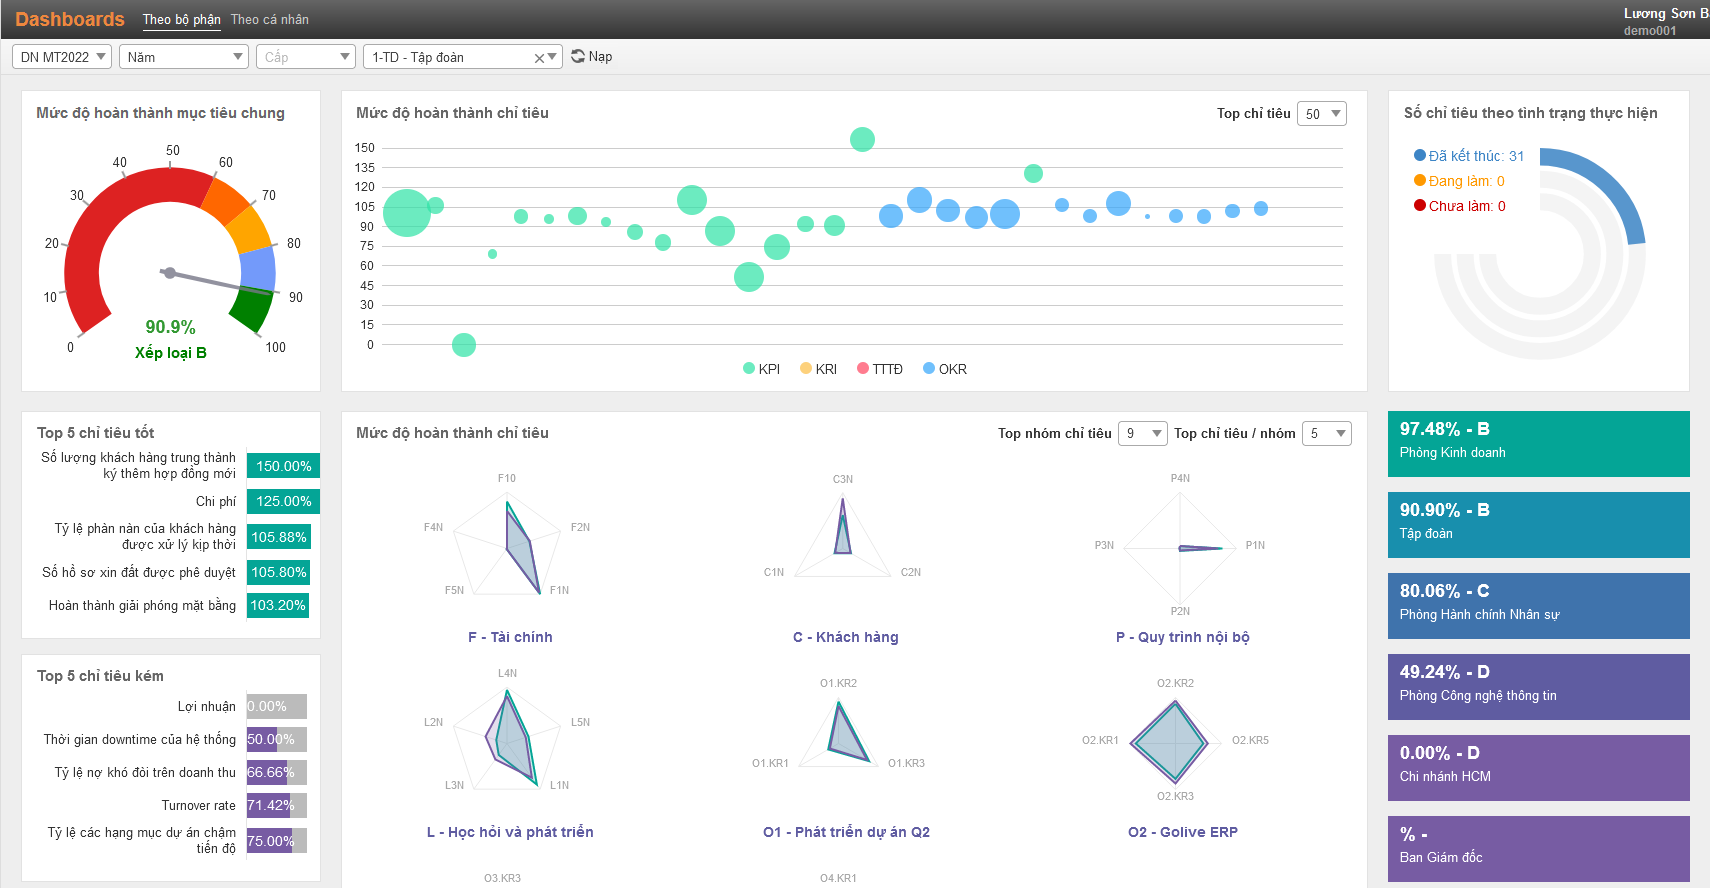The height and width of the screenshot is (888, 1710).
Task: Click the gauge needle at 90.9%
Action: pyautogui.click(x=215, y=282)
